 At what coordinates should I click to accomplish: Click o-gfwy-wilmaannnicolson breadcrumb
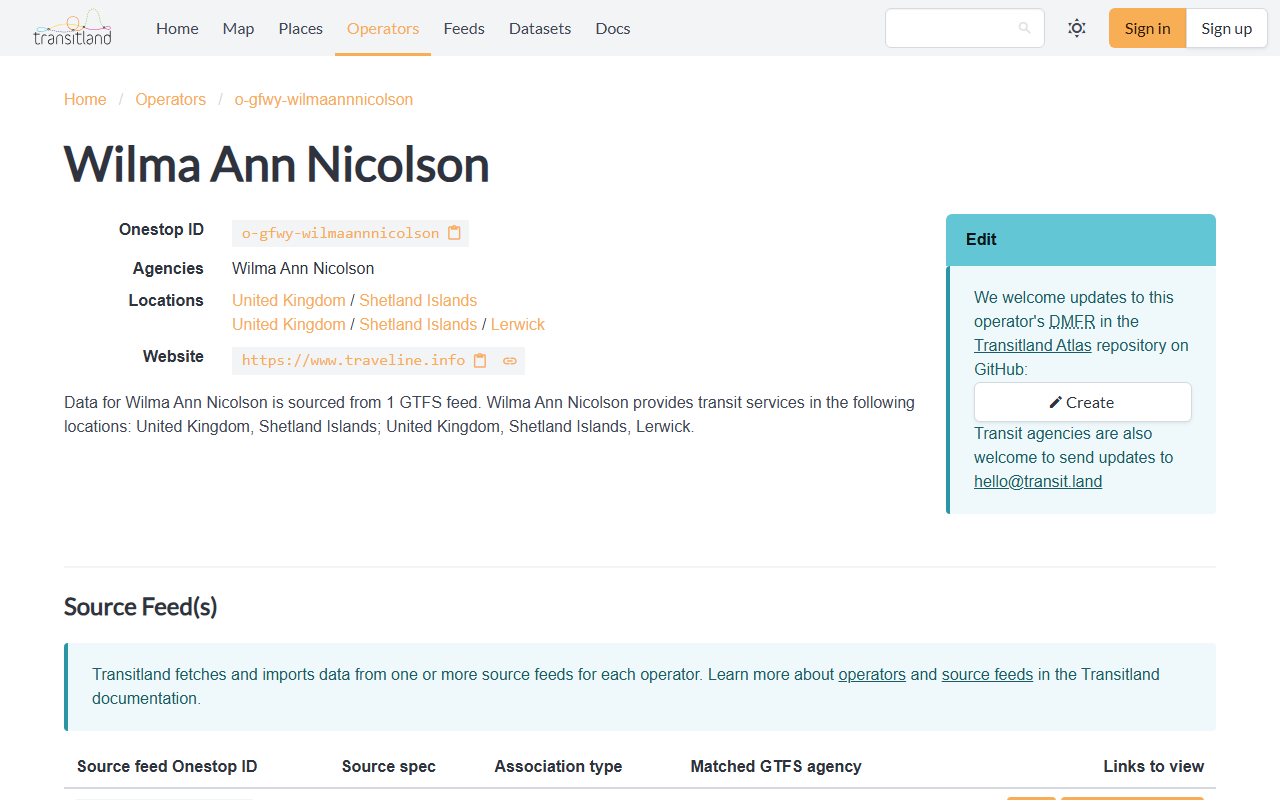[324, 100]
